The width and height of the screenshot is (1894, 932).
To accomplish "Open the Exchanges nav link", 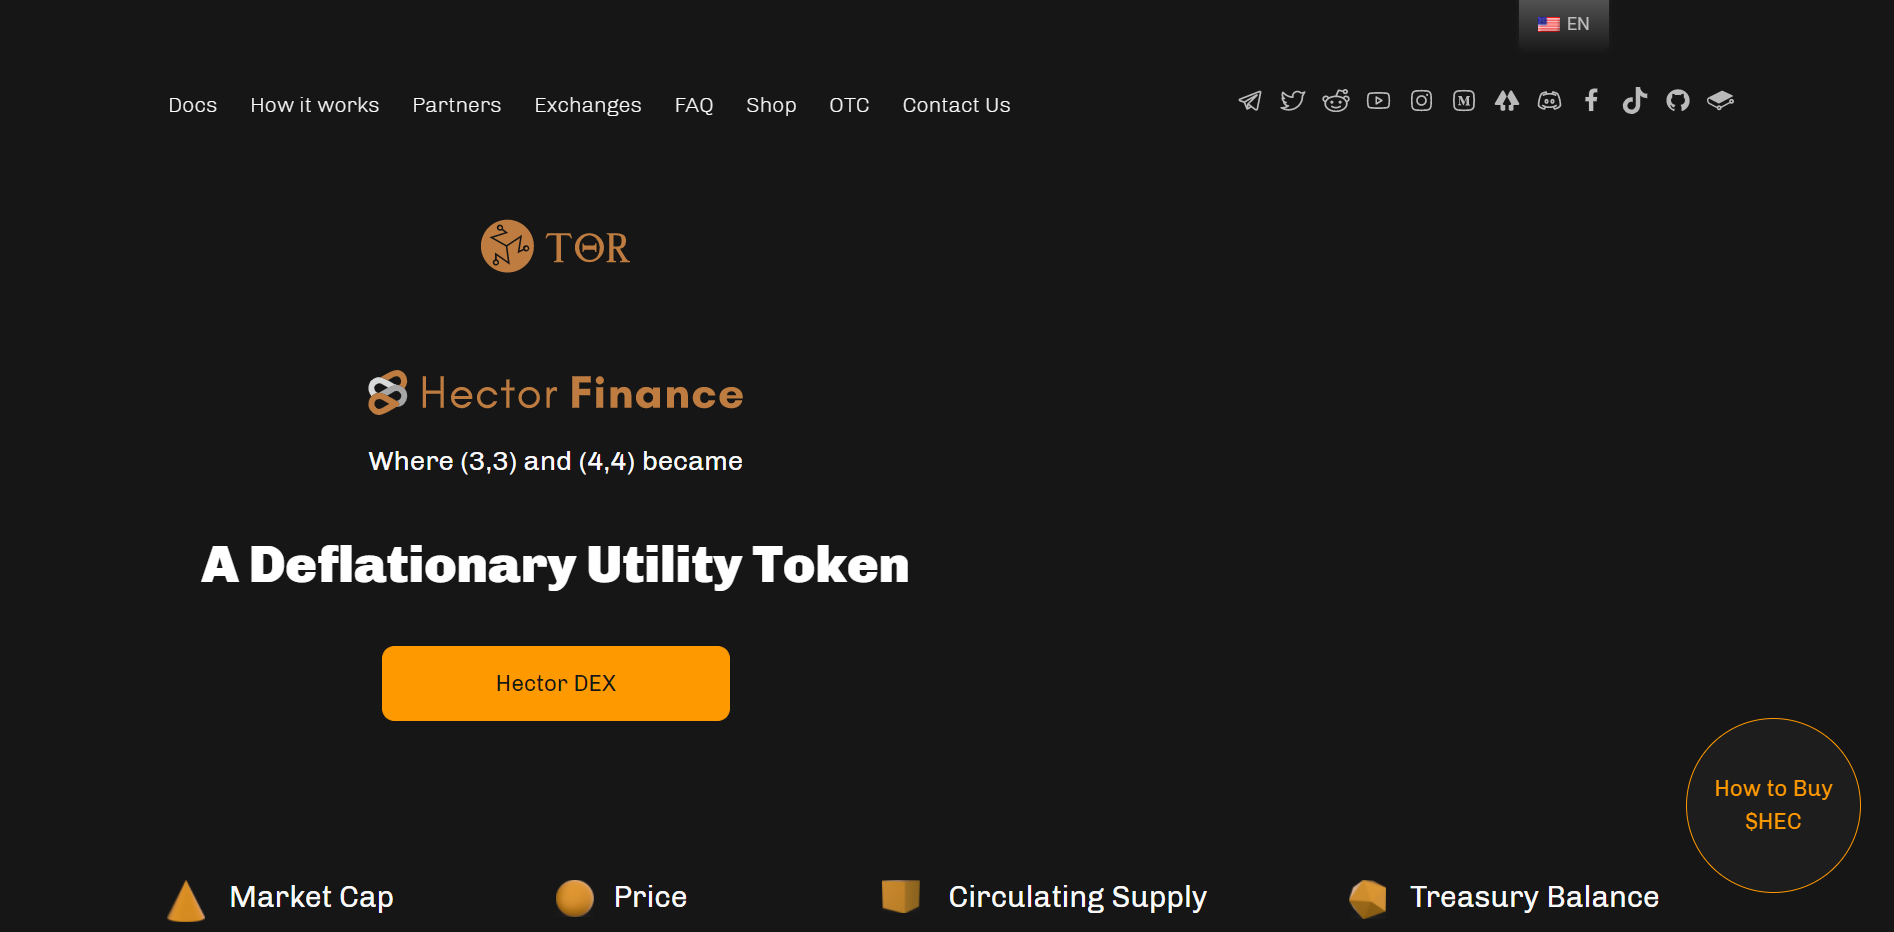I will (x=588, y=105).
